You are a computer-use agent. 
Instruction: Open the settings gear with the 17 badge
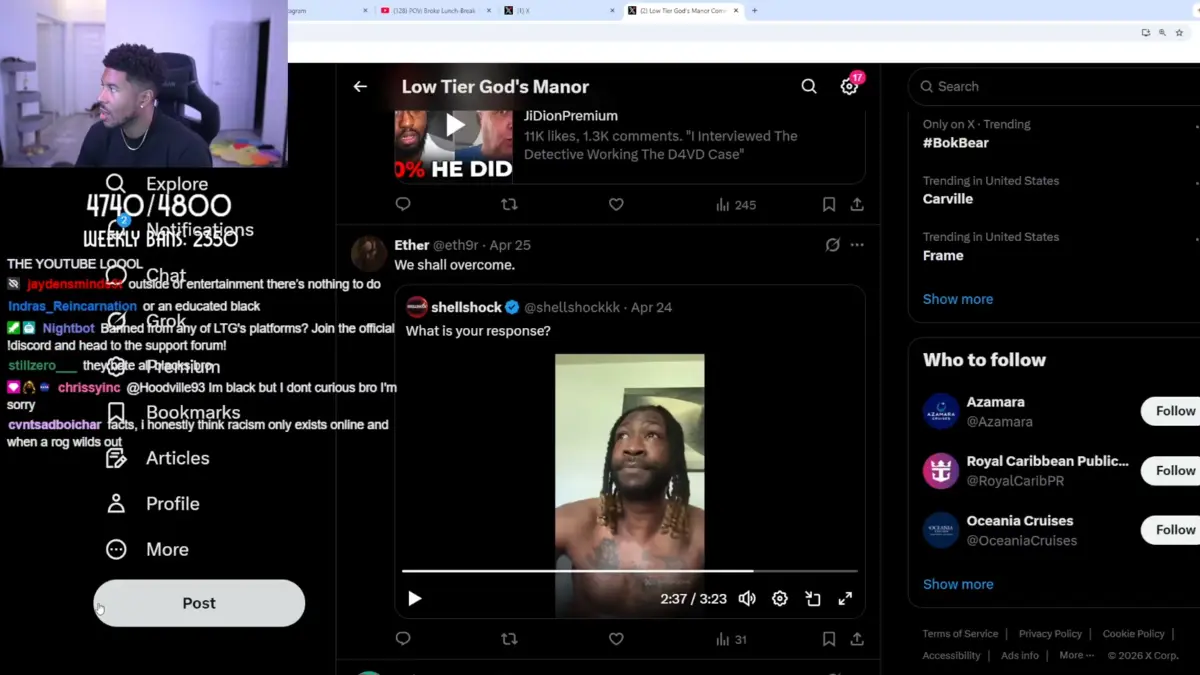[x=849, y=86]
